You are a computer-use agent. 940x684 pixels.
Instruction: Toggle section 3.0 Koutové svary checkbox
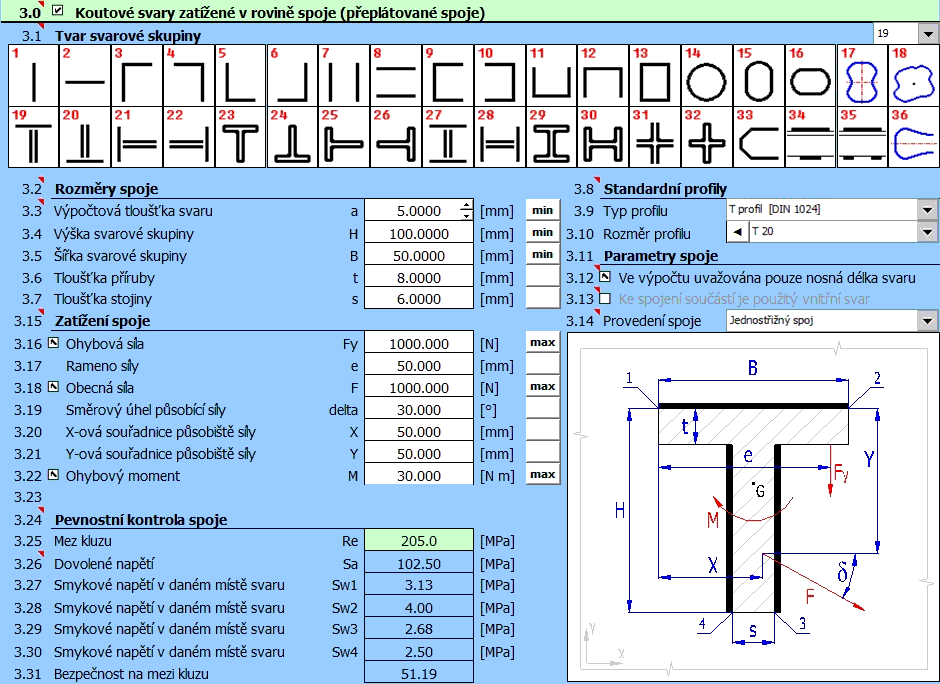coord(58,12)
